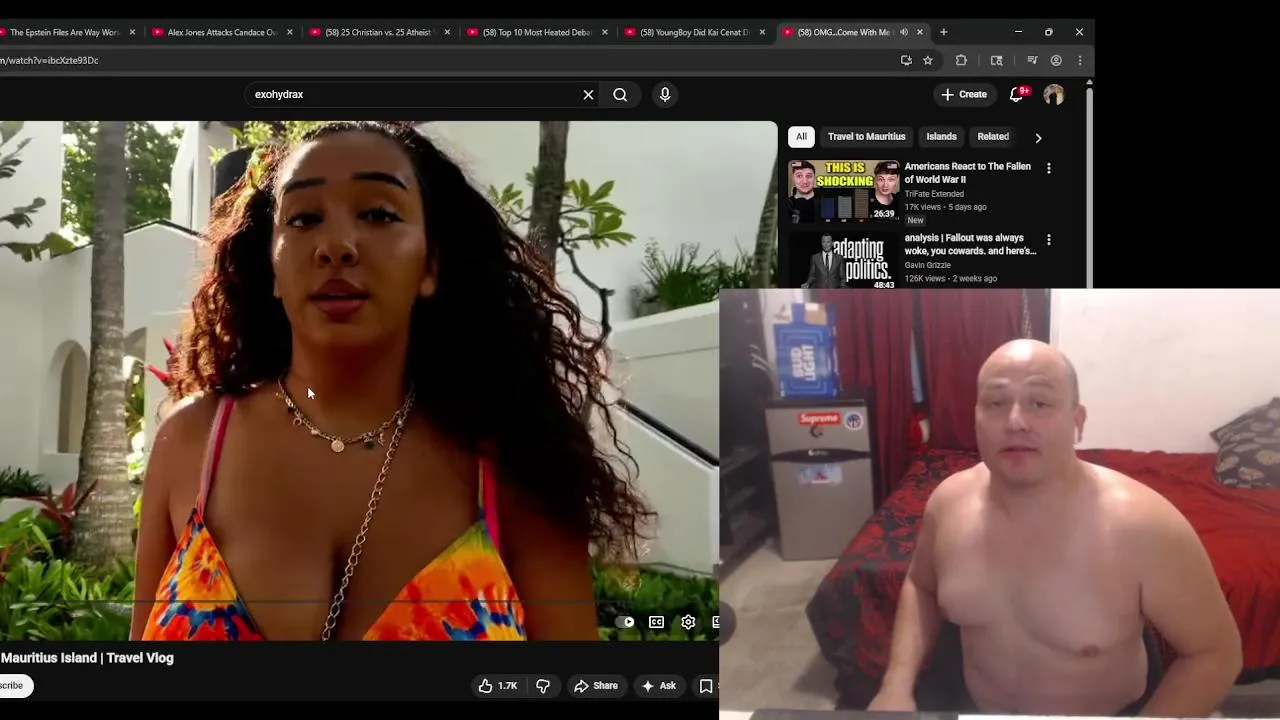Show more filter chips with right arrow

pyautogui.click(x=1038, y=138)
